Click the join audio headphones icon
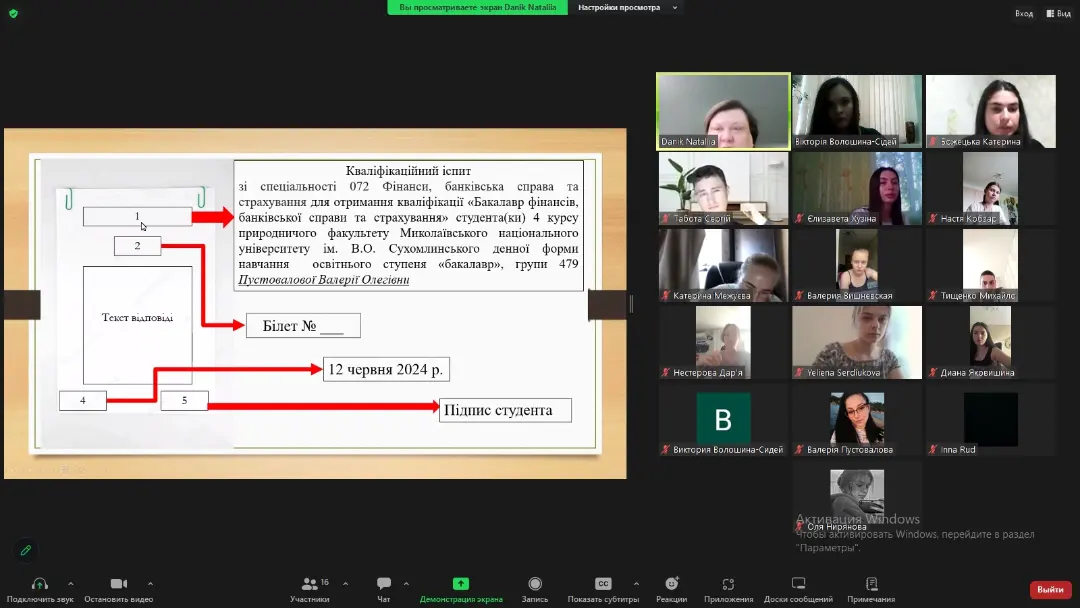The width and height of the screenshot is (1080, 608). 40,585
